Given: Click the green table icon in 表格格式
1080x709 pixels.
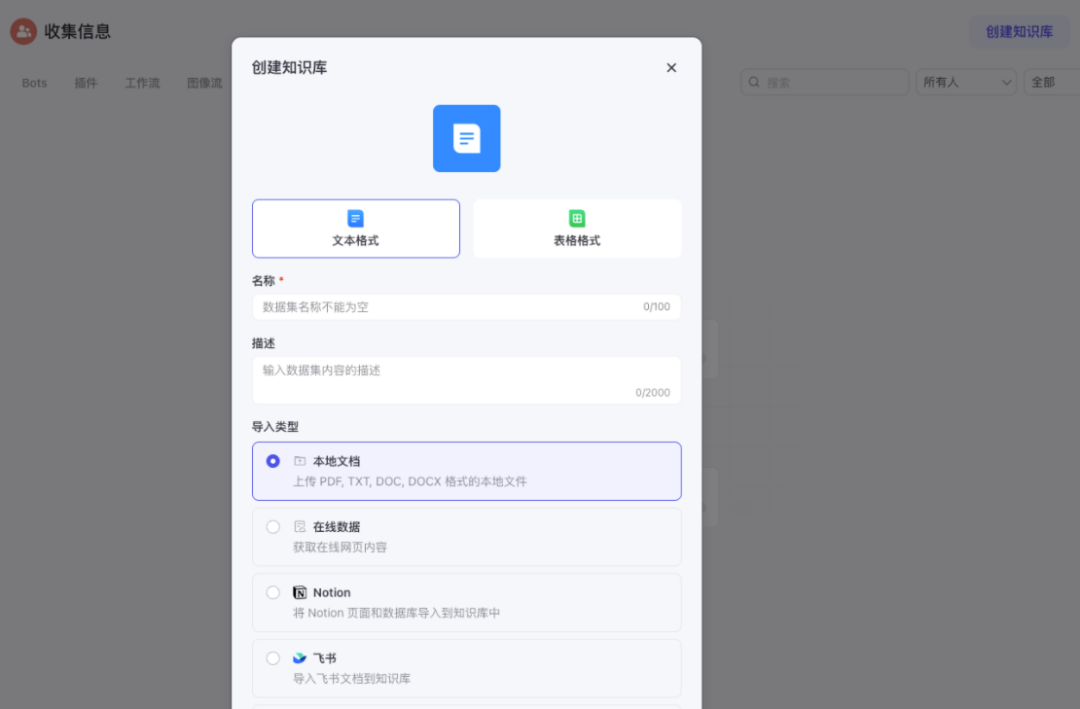Looking at the screenshot, I should coord(577,218).
